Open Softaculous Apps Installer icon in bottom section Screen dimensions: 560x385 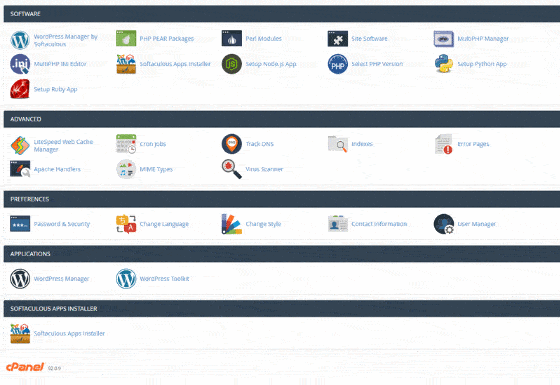pos(20,333)
